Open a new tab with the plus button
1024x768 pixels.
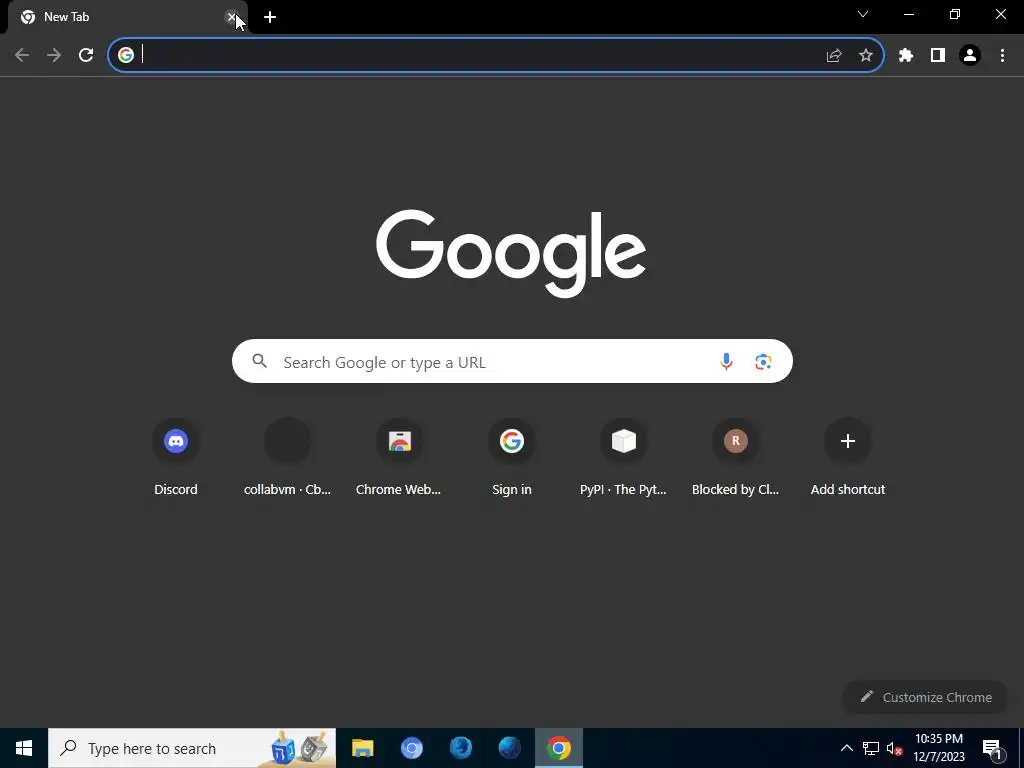coord(270,17)
